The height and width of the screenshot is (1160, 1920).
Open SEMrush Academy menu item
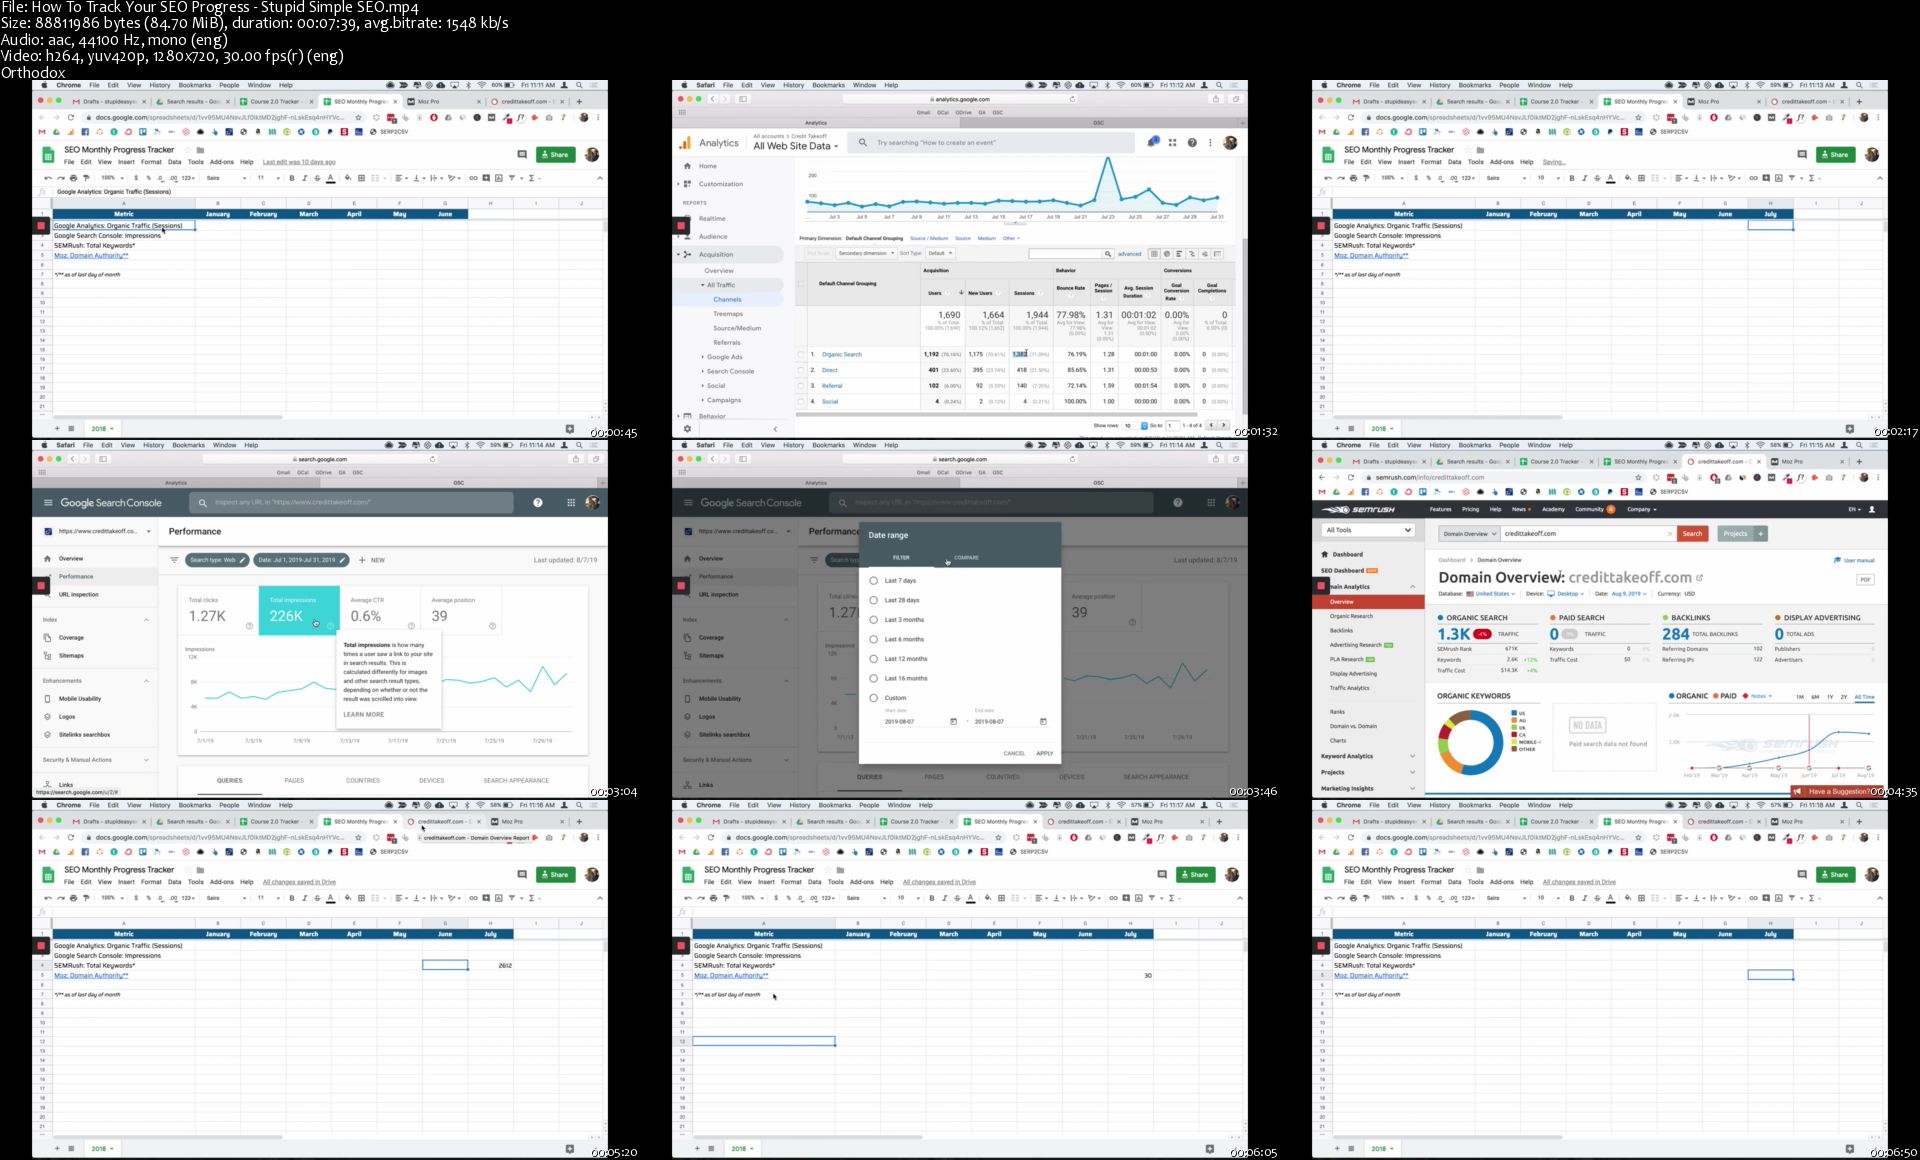point(1552,509)
